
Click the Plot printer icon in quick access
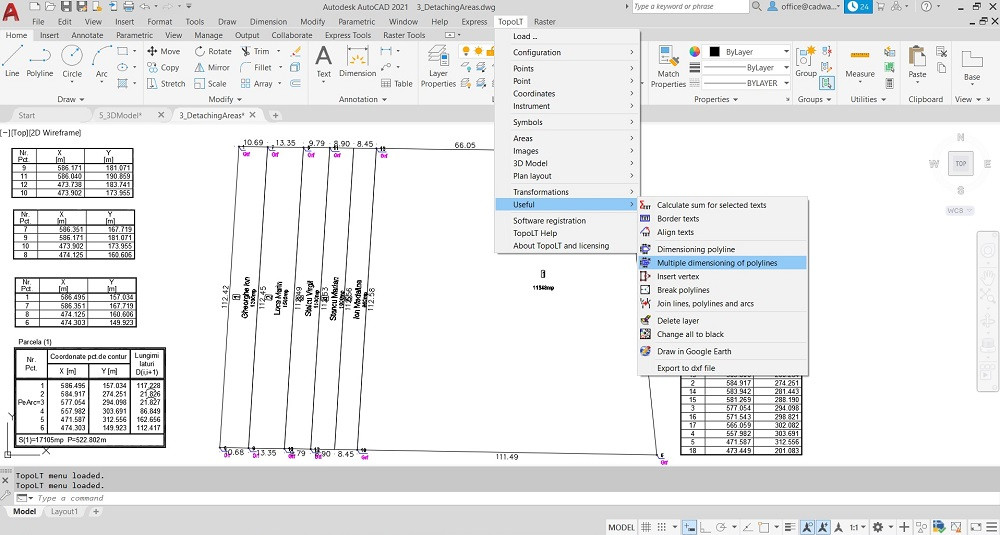coord(128,6)
